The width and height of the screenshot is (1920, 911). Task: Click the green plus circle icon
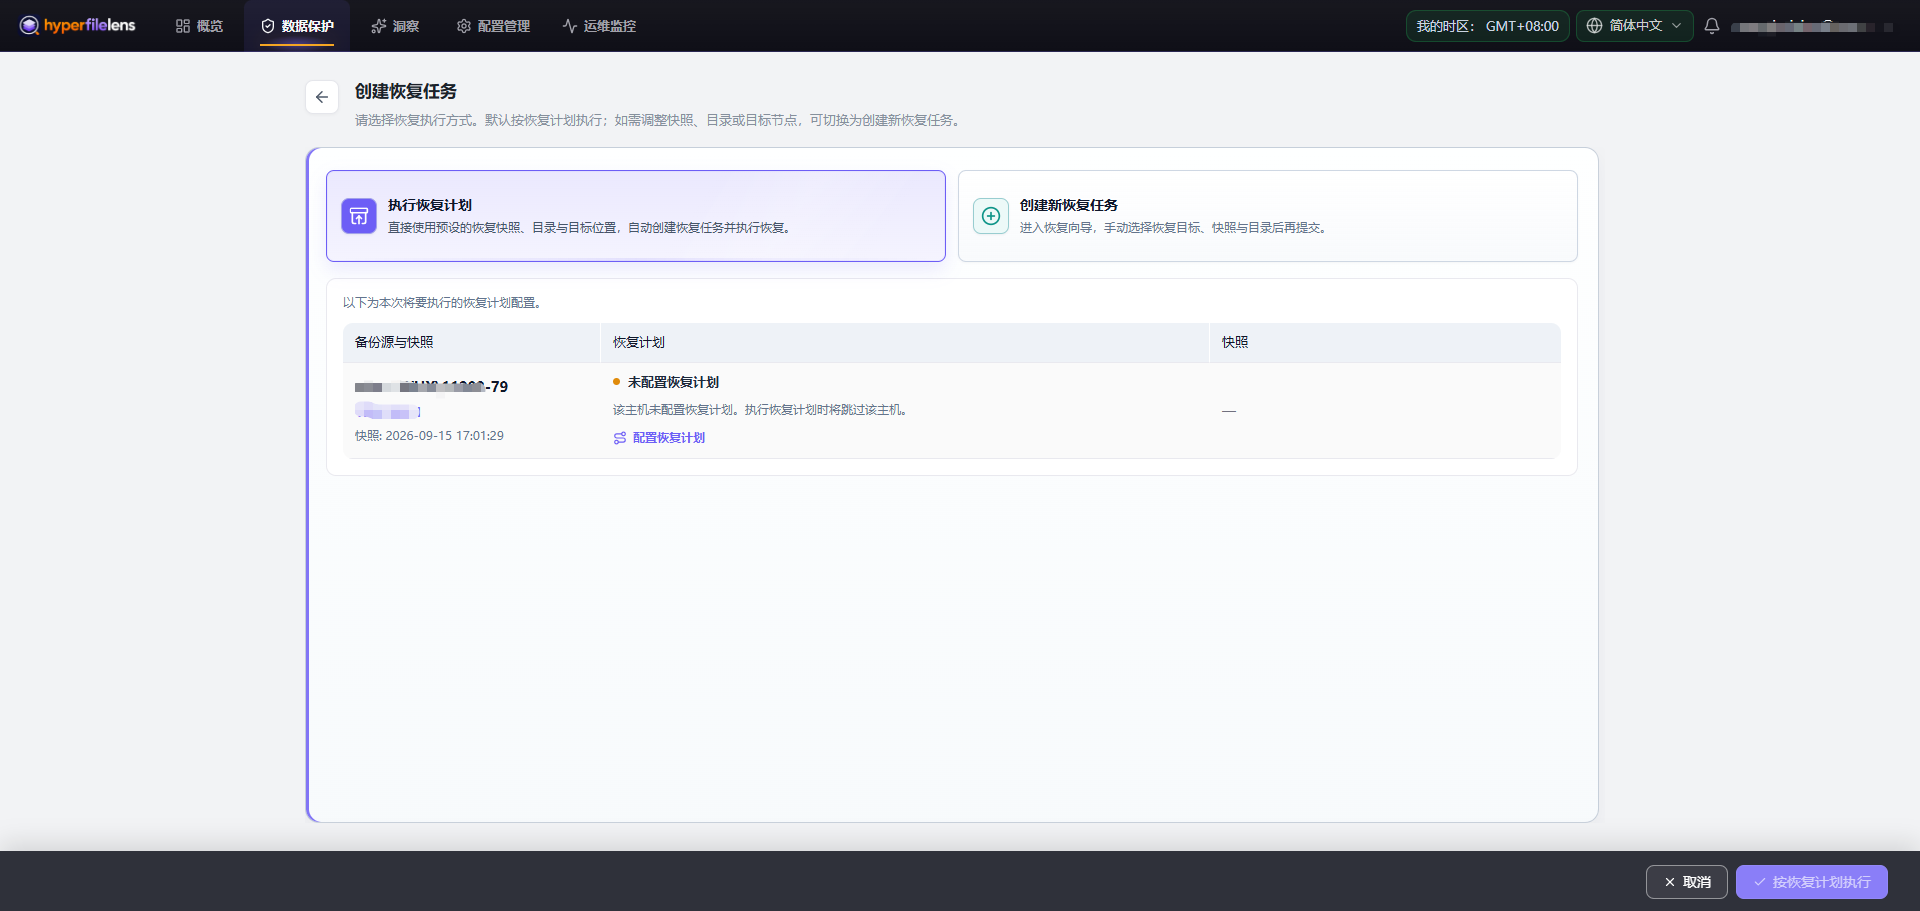pos(991,216)
